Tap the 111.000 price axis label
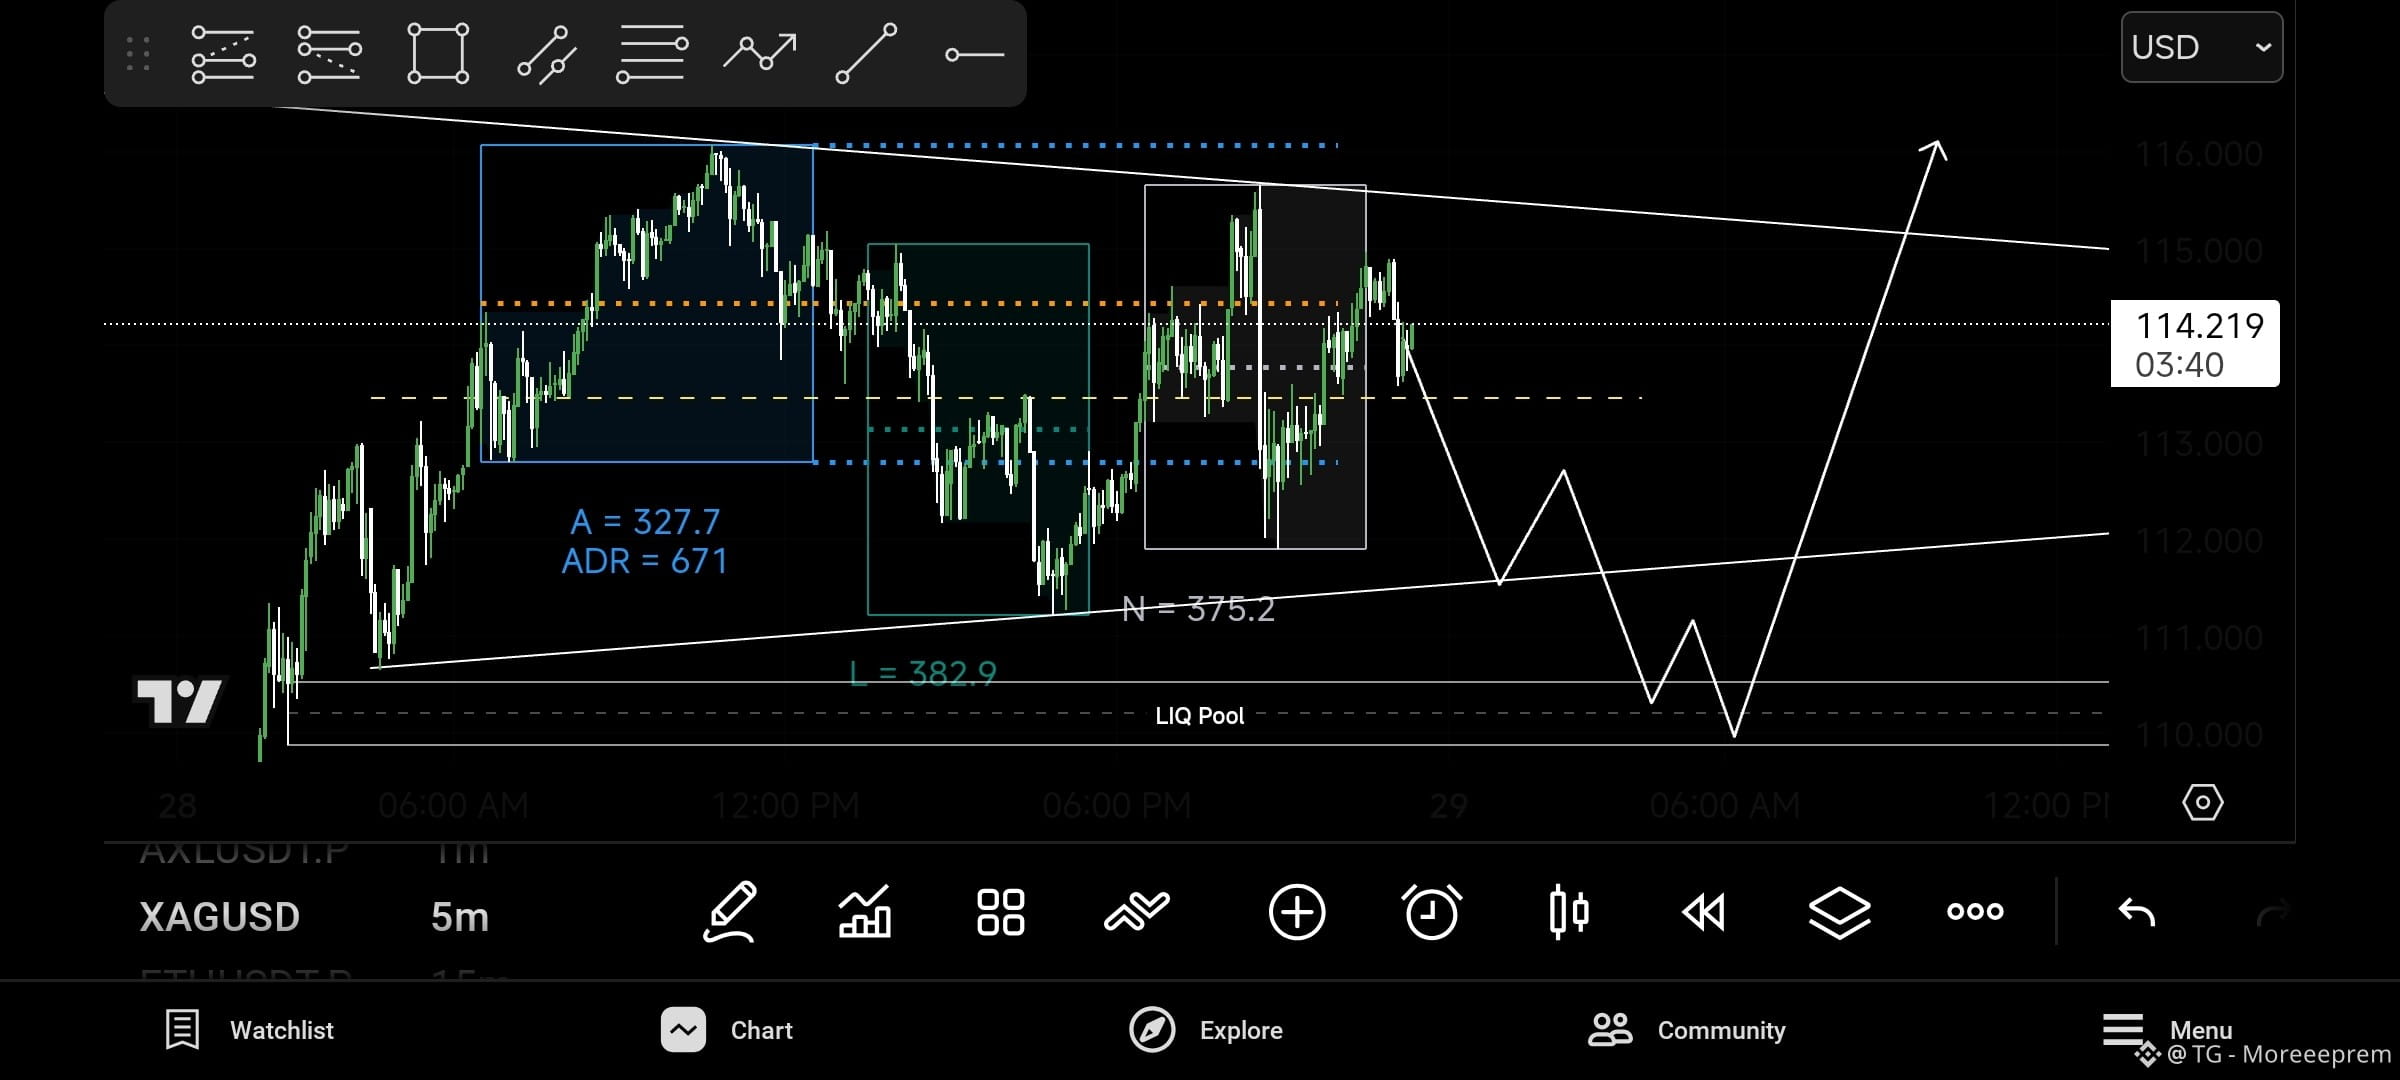This screenshot has width=2400, height=1080. 2199,637
